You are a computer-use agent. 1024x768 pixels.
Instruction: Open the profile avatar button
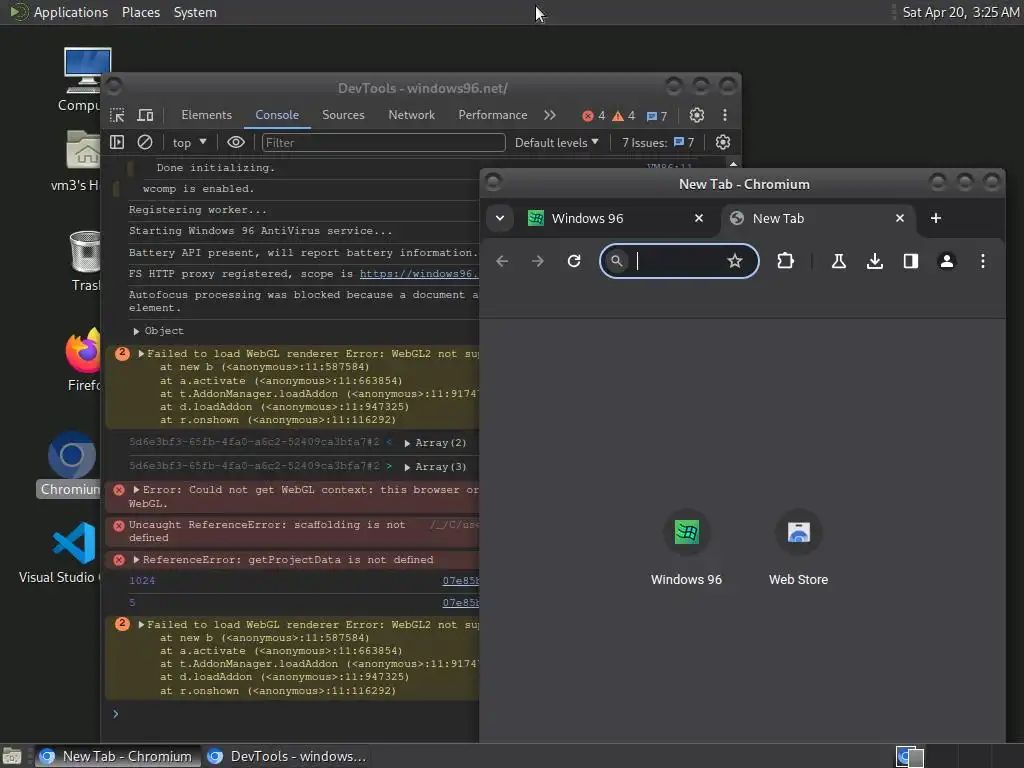946,261
